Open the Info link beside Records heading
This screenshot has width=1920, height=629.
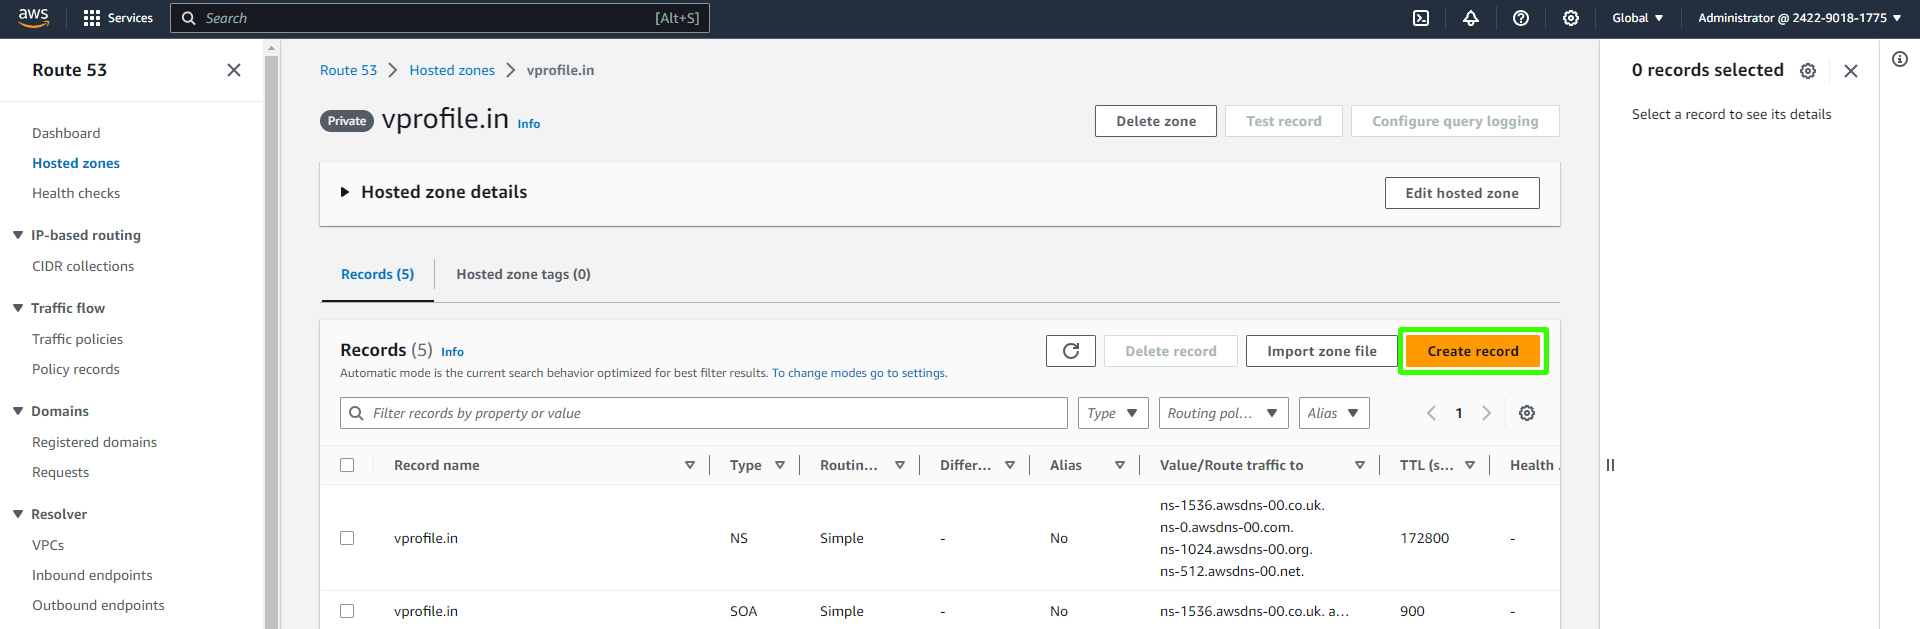452,352
